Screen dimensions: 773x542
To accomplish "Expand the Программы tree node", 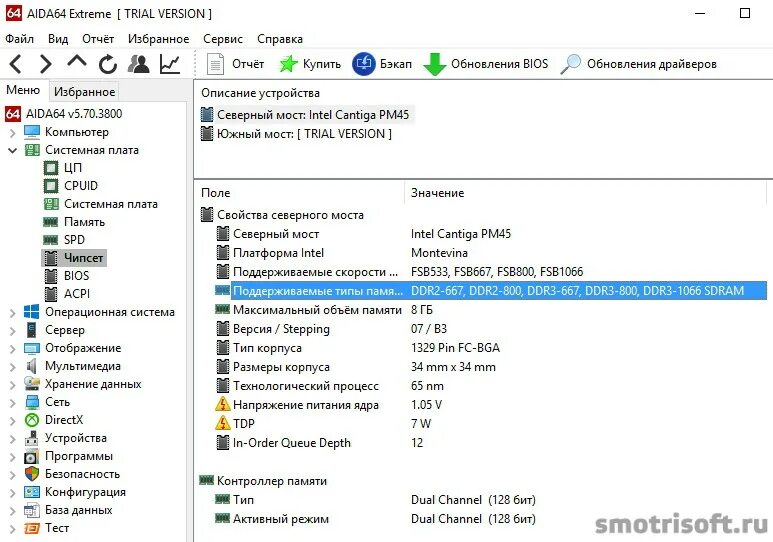I will 13,457.
